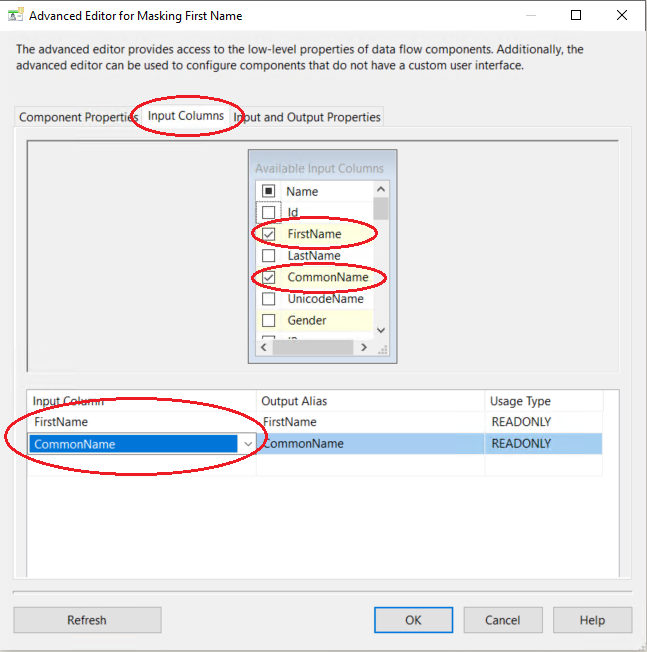Uncheck the FirstName column checkbox
The height and width of the screenshot is (652, 647).
[x=268, y=234]
